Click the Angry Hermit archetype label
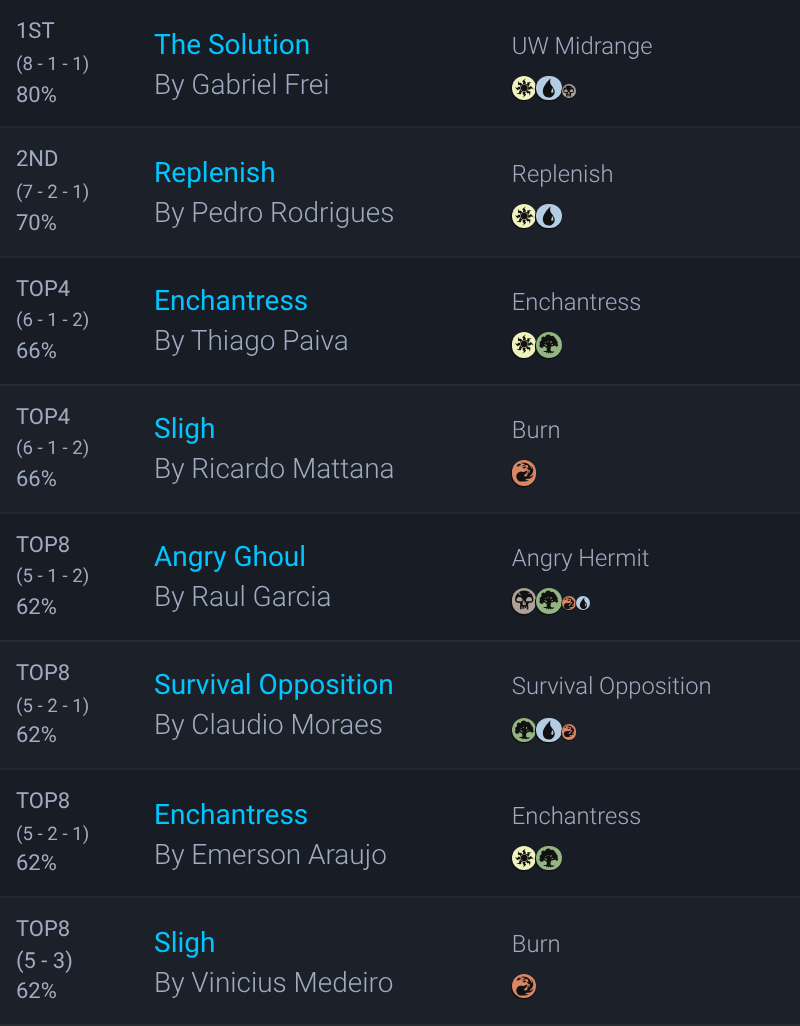The width and height of the screenshot is (800, 1026). [580, 558]
